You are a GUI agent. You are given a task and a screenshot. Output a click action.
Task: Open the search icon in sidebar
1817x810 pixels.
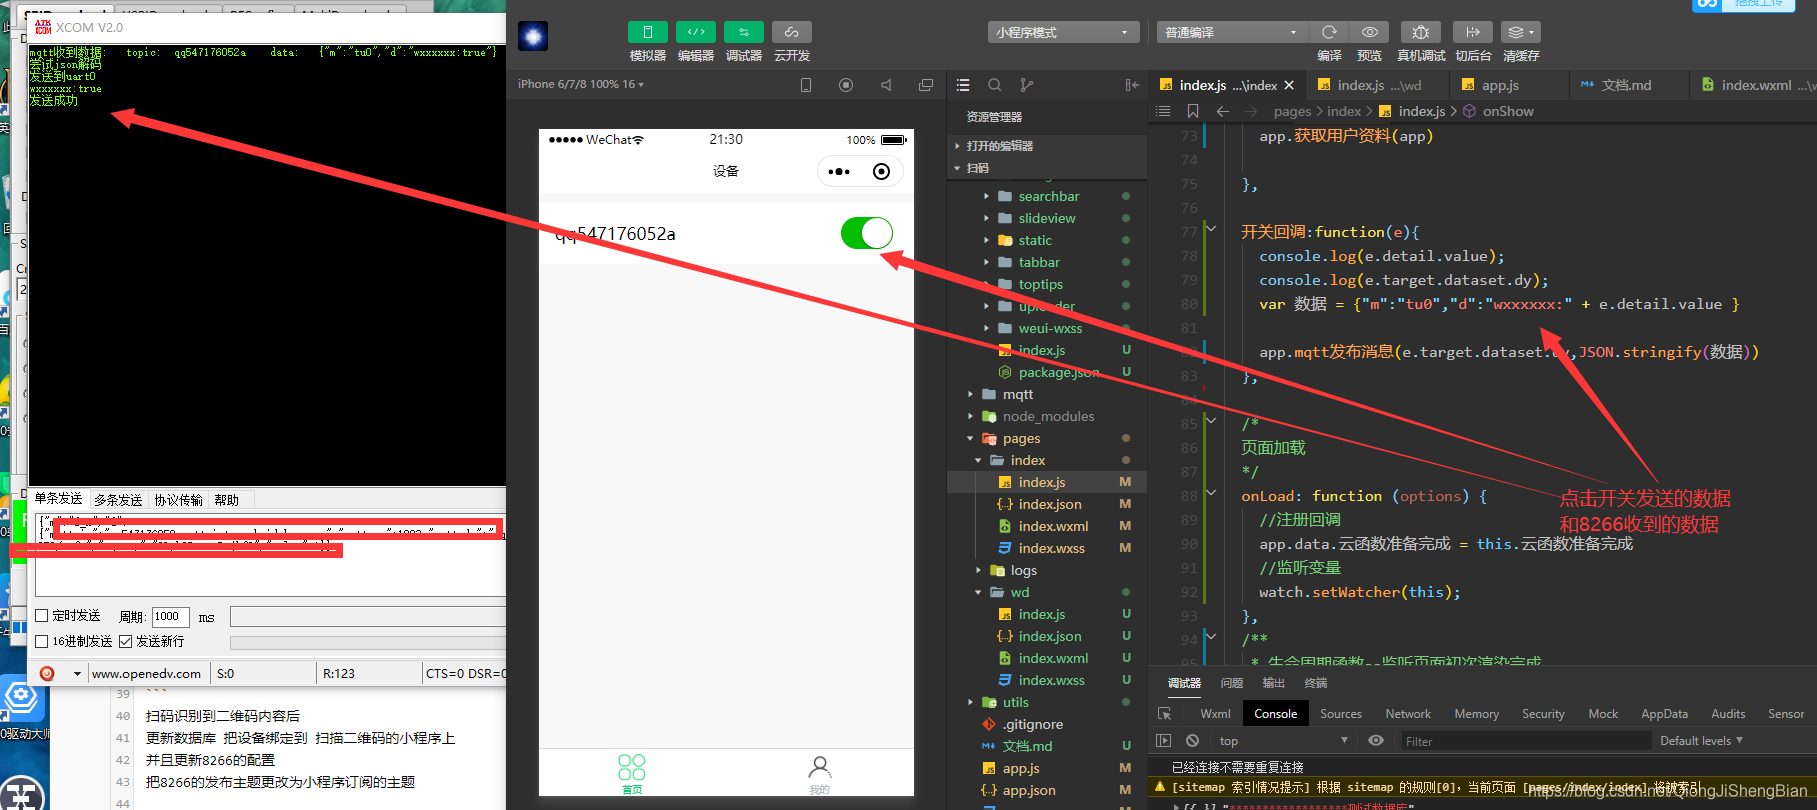(x=995, y=85)
